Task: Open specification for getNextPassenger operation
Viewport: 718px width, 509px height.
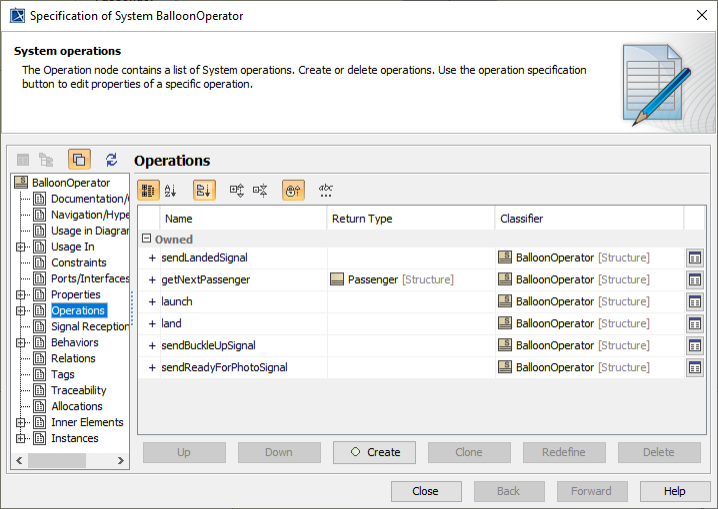Action: (695, 280)
